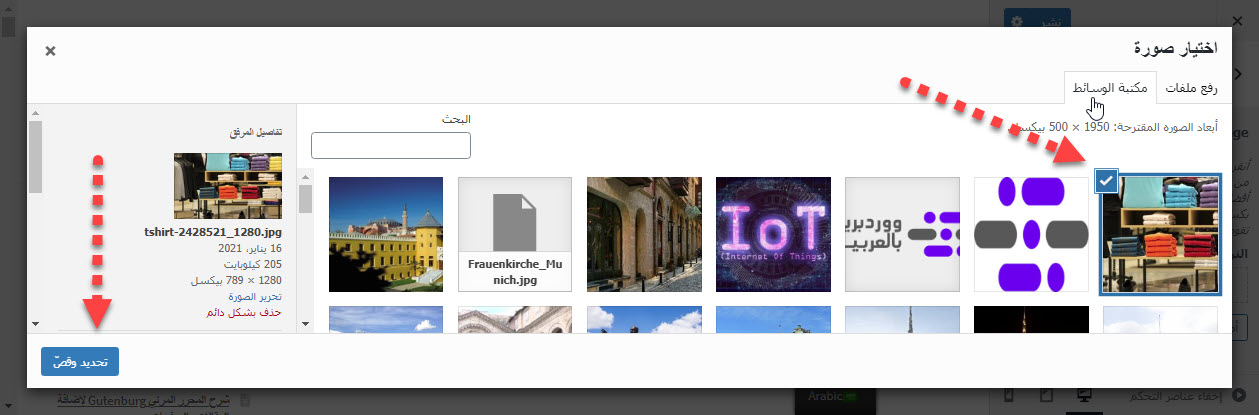The width and height of the screenshot is (1259, 415).
Task: Pick the yellow building with tower thumbnail
Action: 386,234
